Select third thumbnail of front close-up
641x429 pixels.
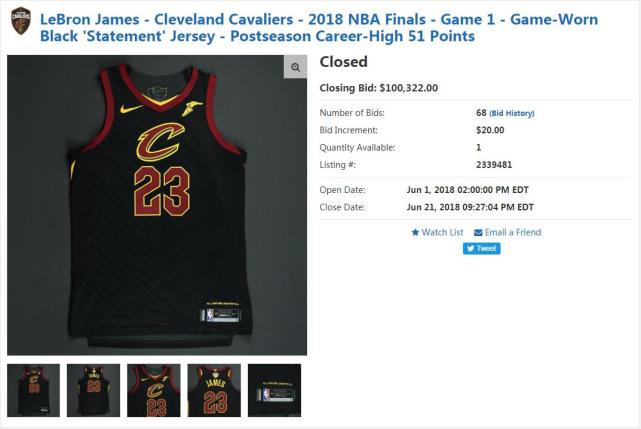click(154, 391)
